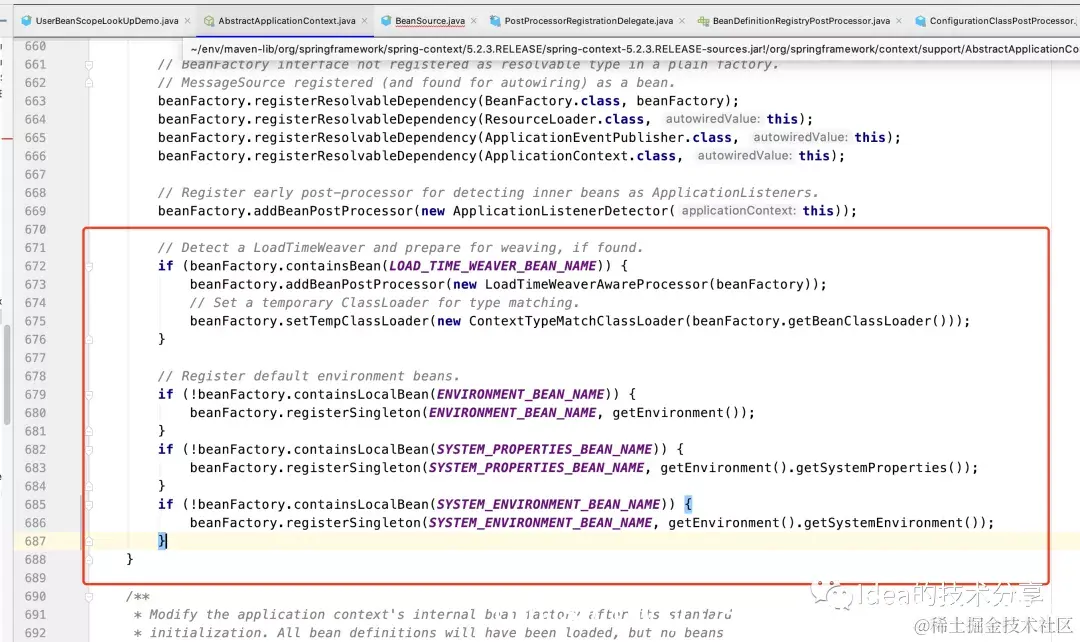Click the ConfigurationClassPostProcessor tab file icon
The width and height of the screenshot is (1080, 642).
click(x=920, y=21)
